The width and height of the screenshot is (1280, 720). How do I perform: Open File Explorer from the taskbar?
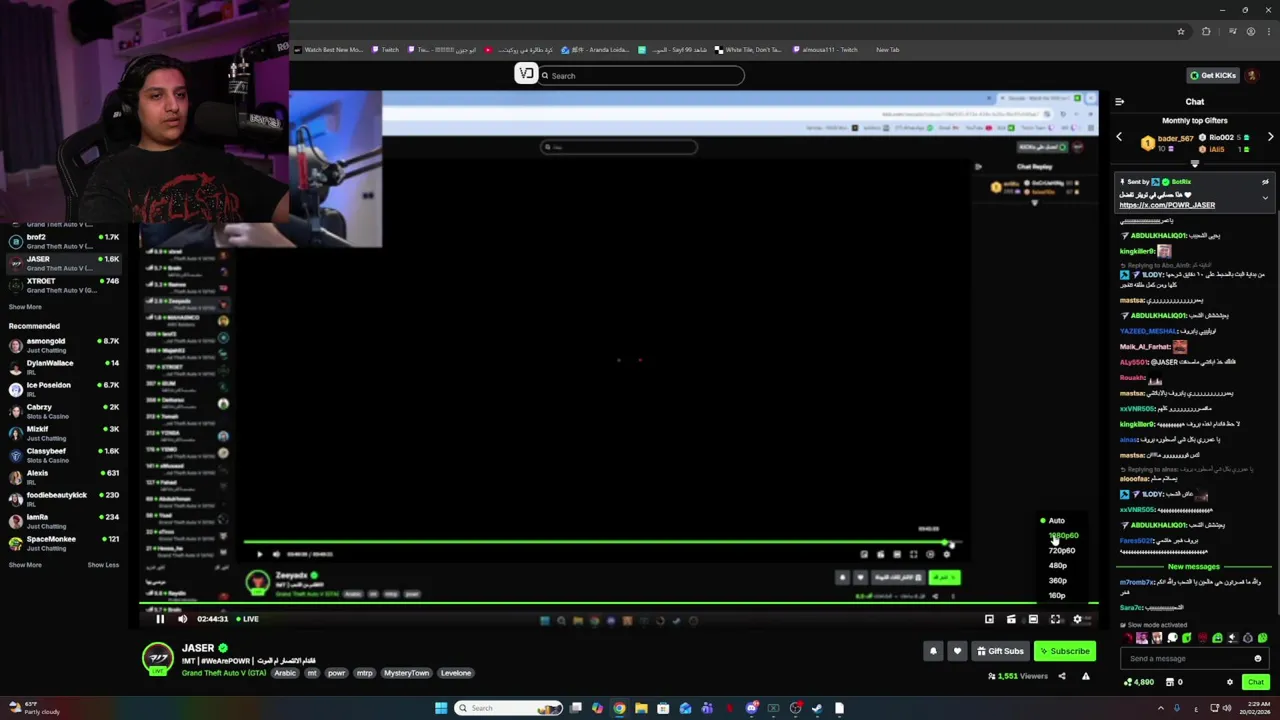641,708
